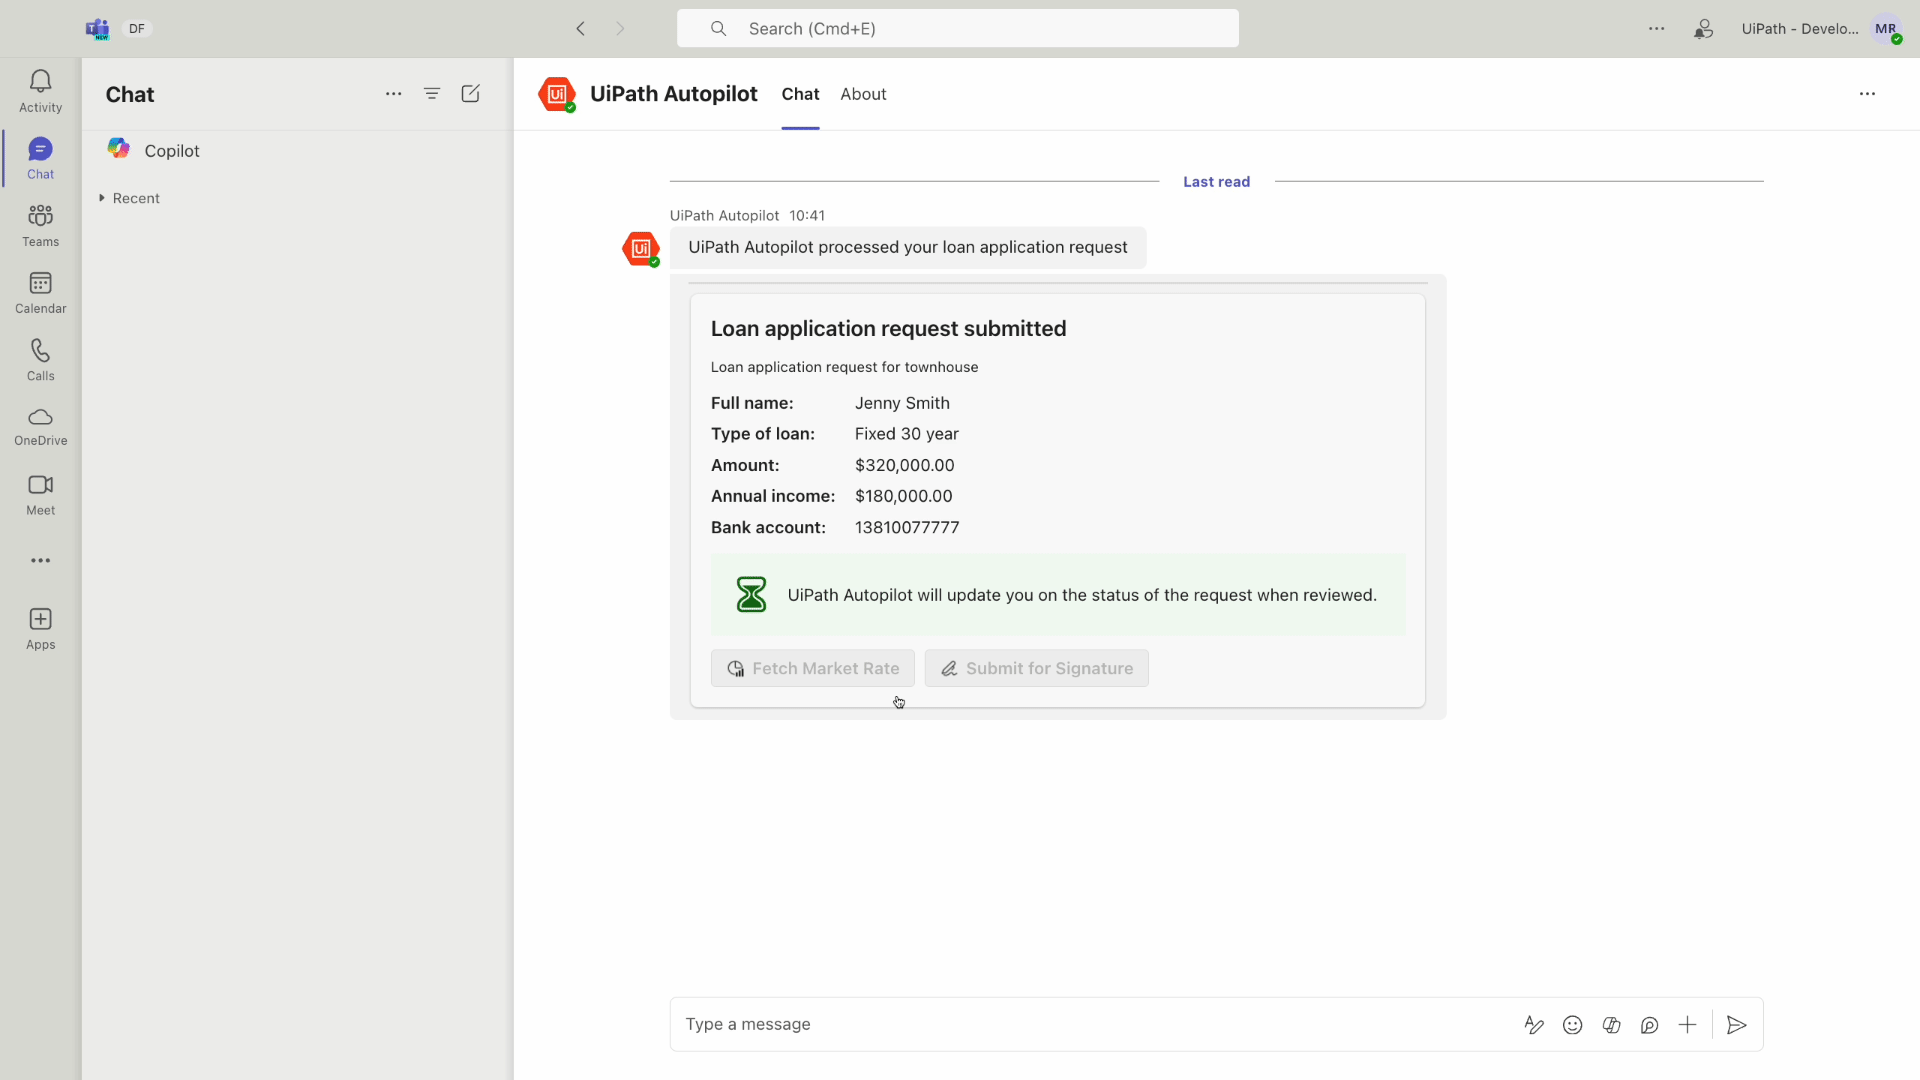Open the filter chats dropdown
Viewport: 1920px width, 1080px height.
[433, 94]
